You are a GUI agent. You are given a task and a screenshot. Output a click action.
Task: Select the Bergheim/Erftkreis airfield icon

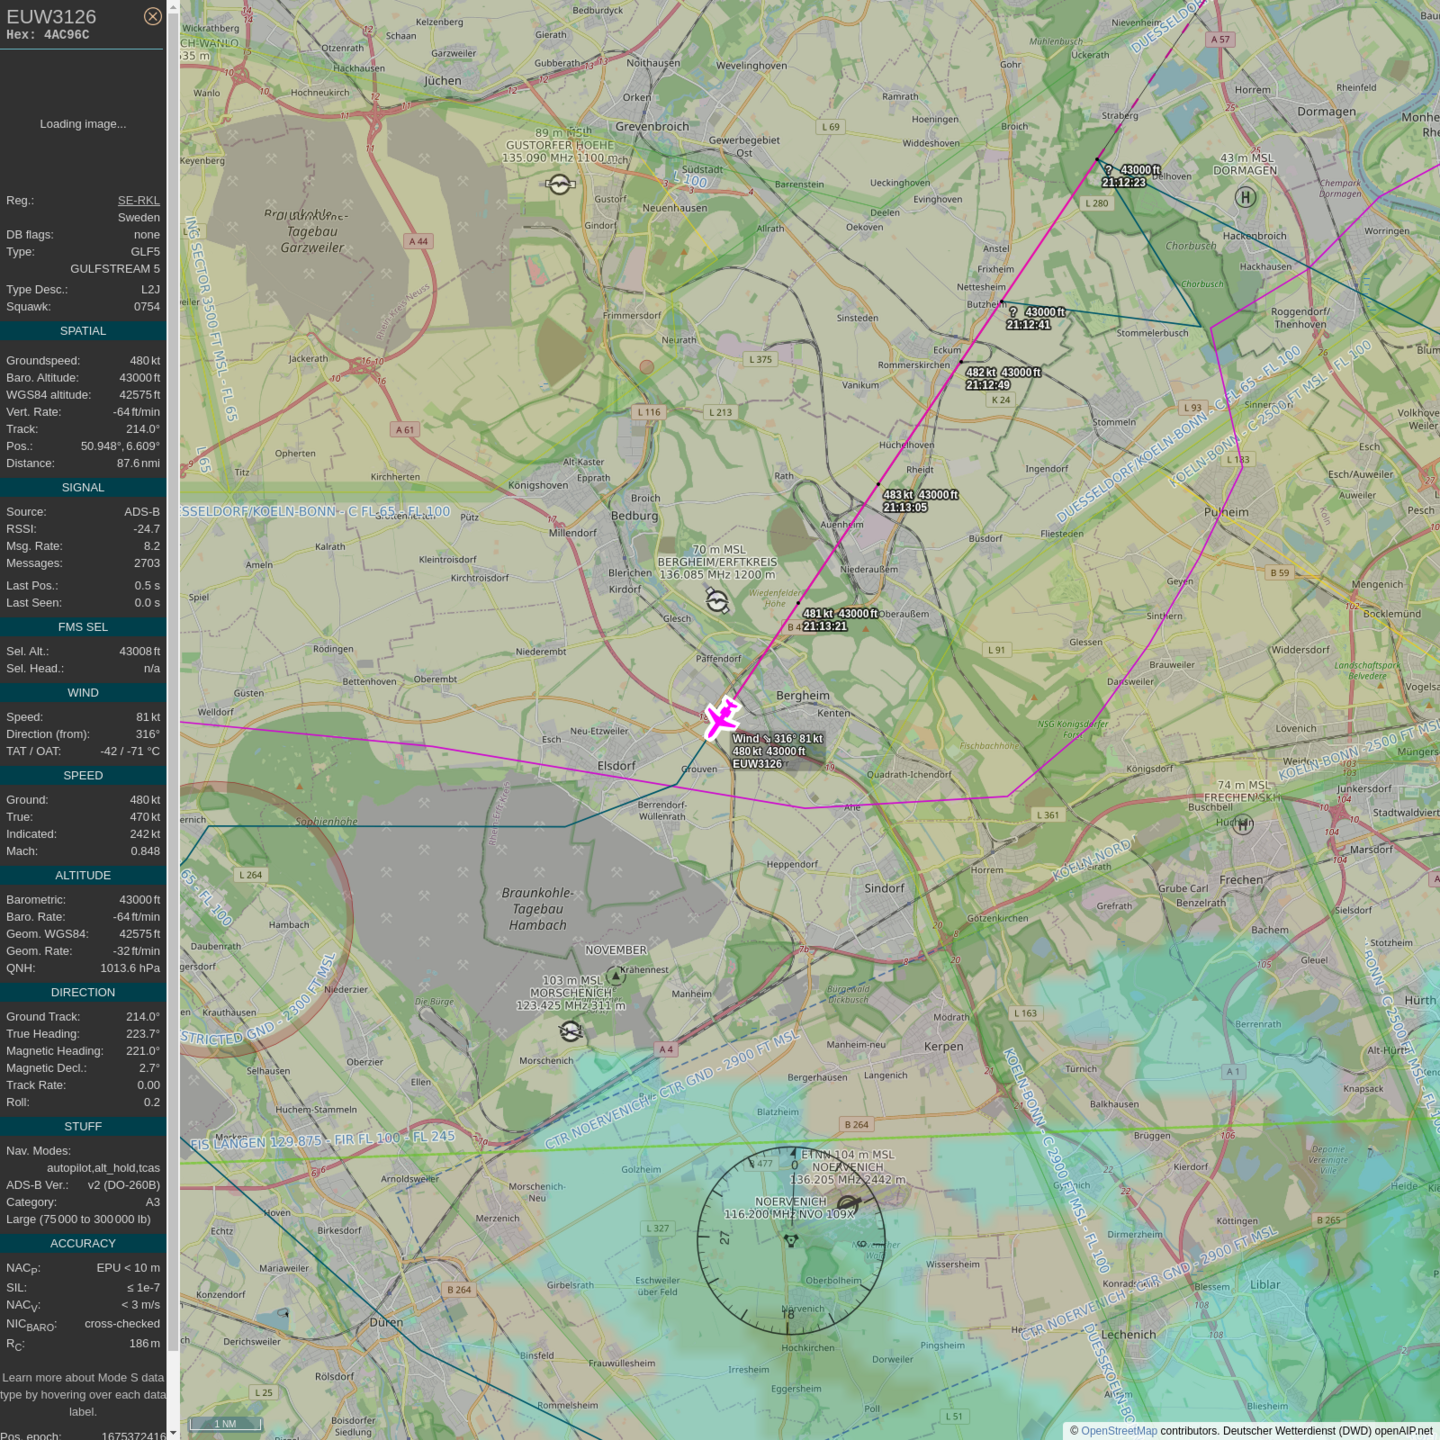717,600
